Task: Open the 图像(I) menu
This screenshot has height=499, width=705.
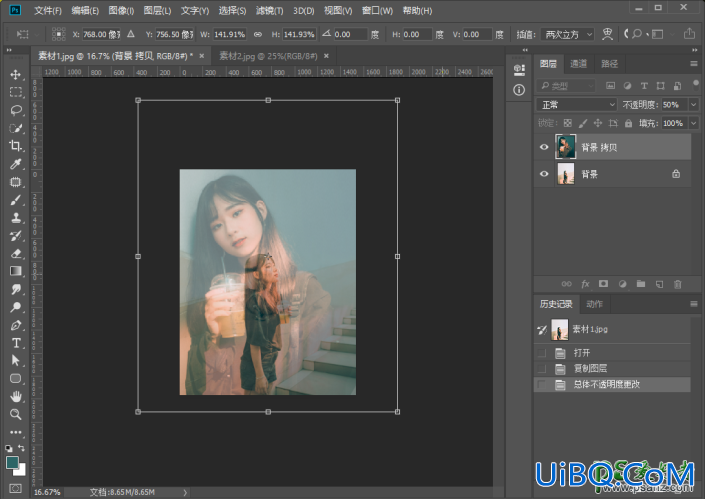Action: (121, 10)
